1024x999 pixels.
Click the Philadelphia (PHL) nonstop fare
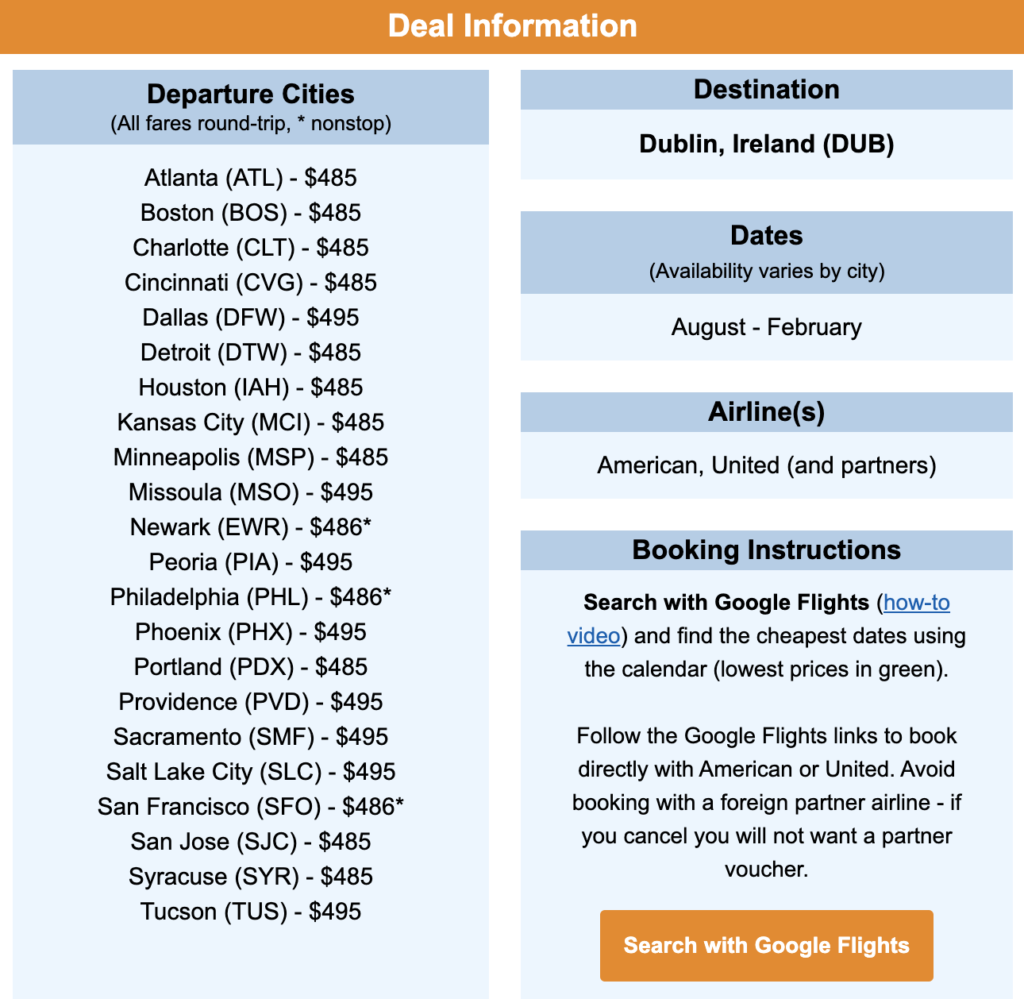tap(249, 597)
